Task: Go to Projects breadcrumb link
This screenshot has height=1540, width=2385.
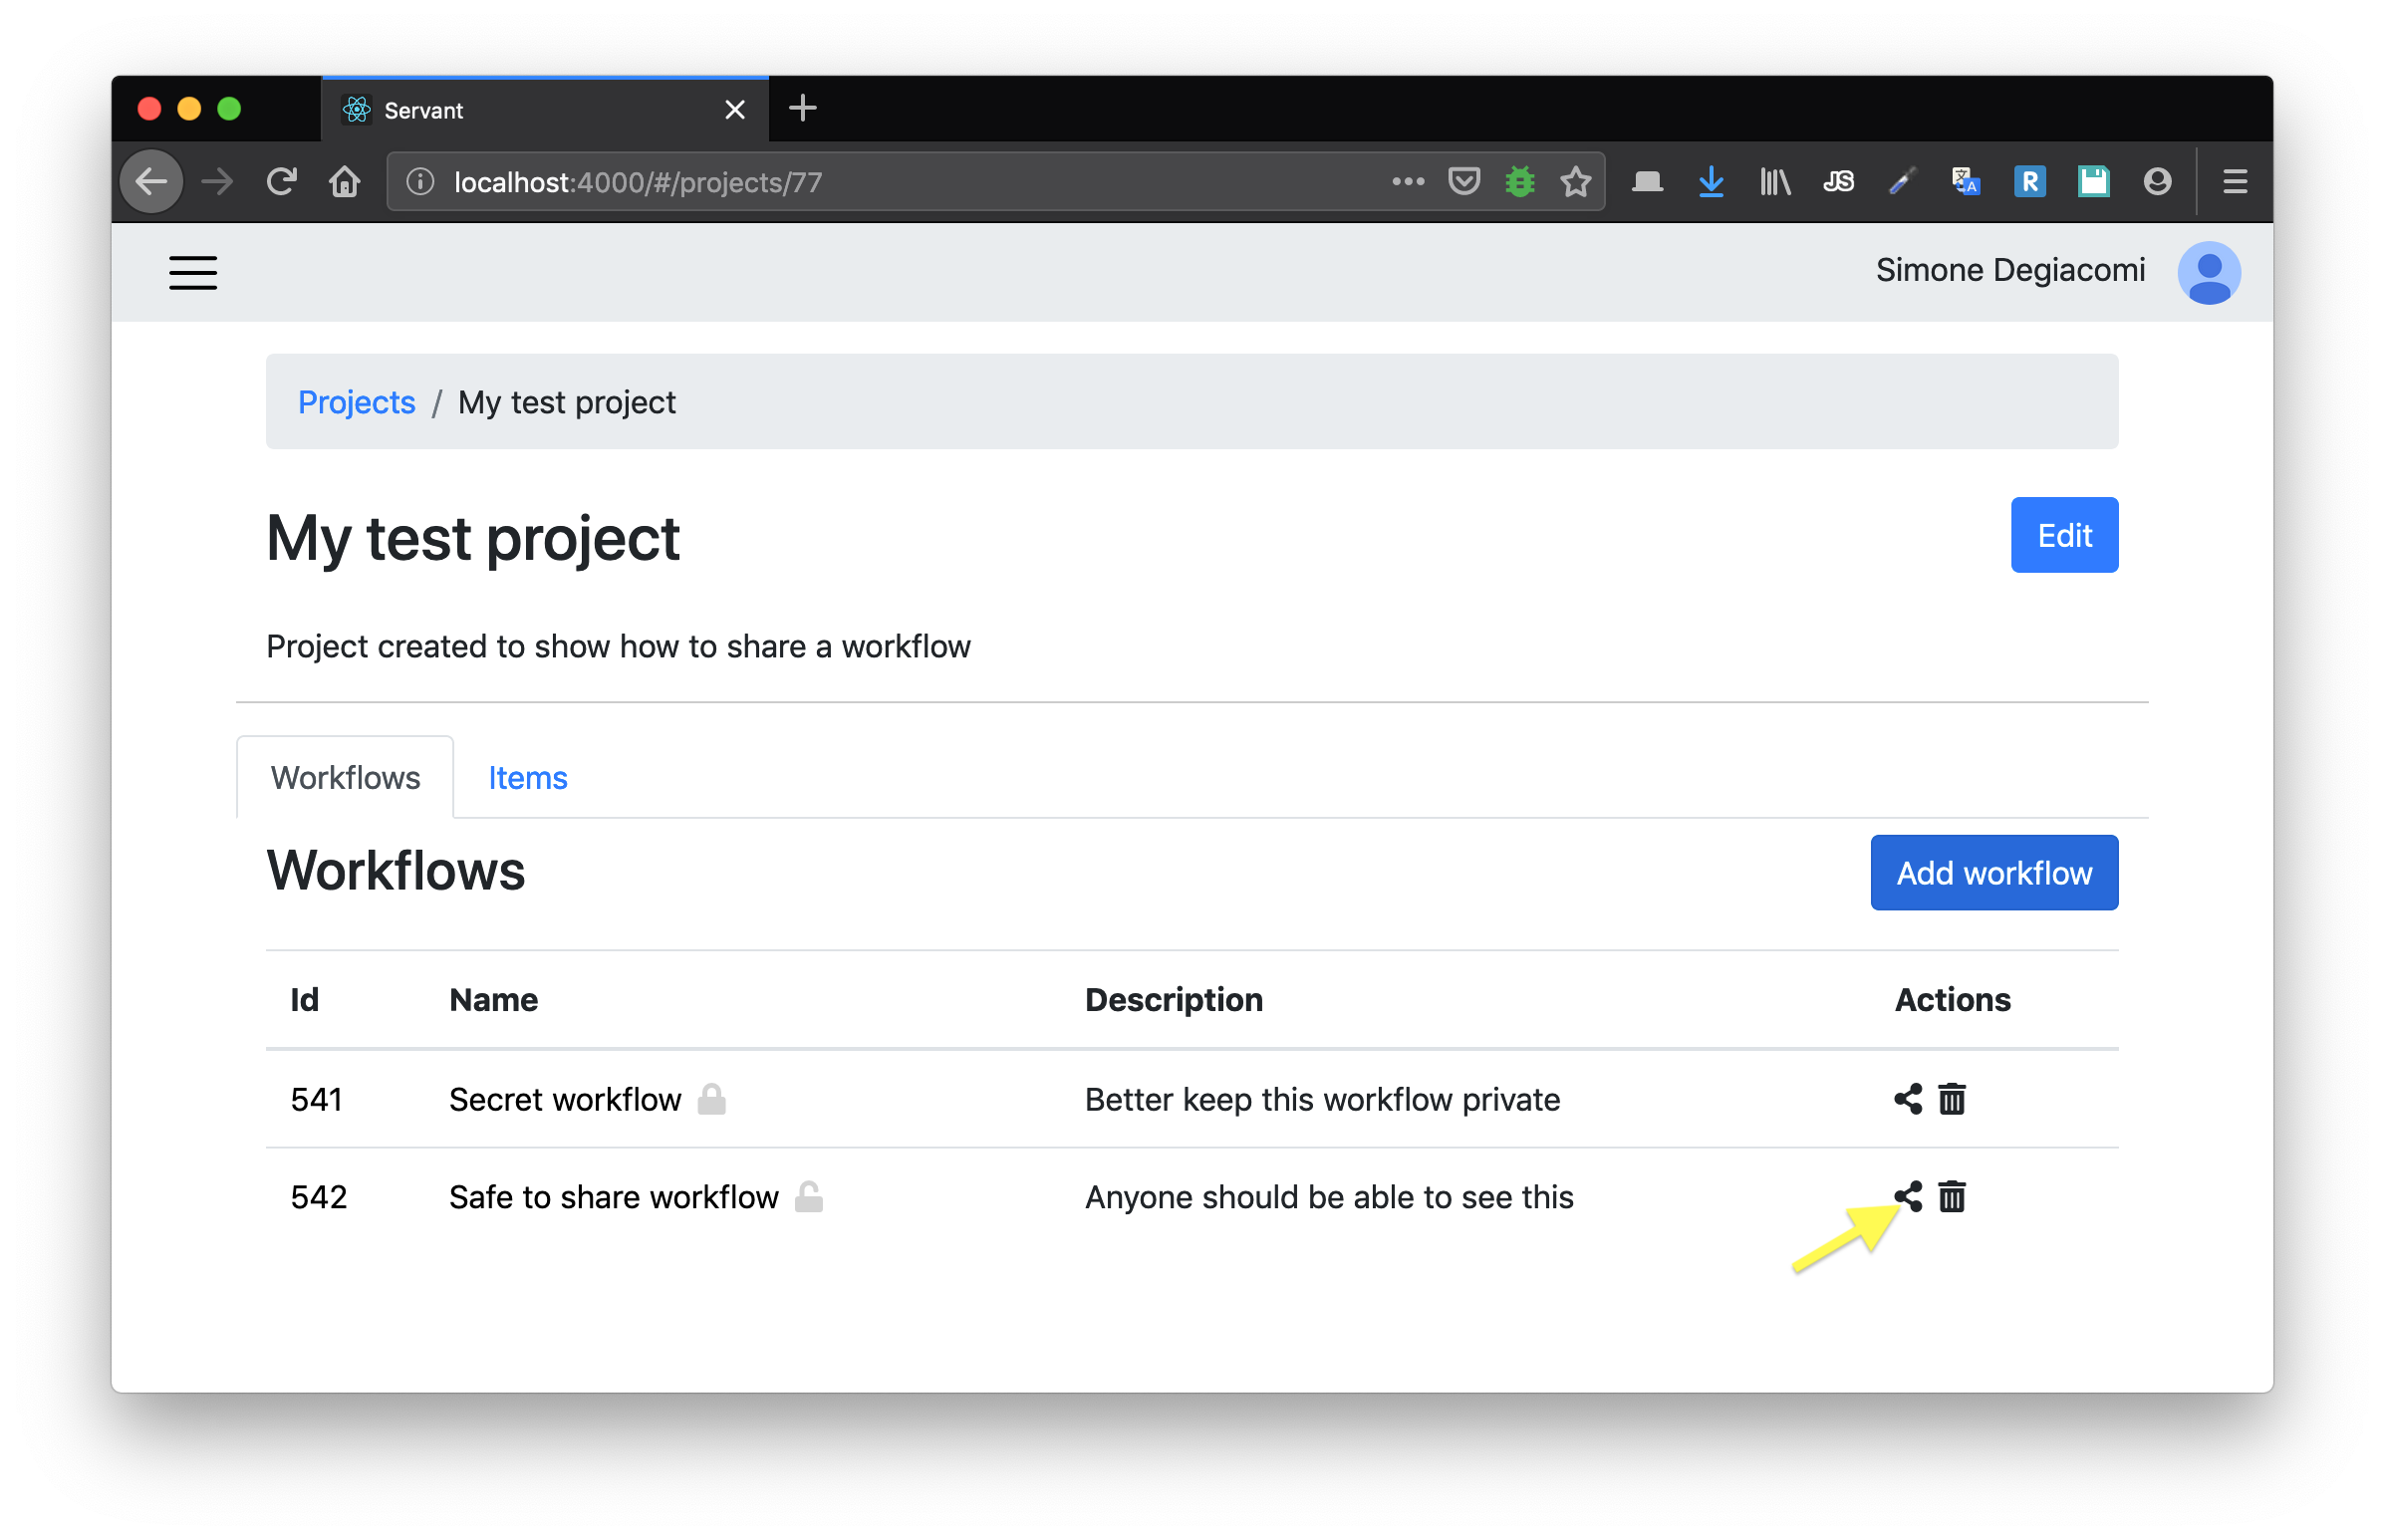Action: (x=356, y=402)
